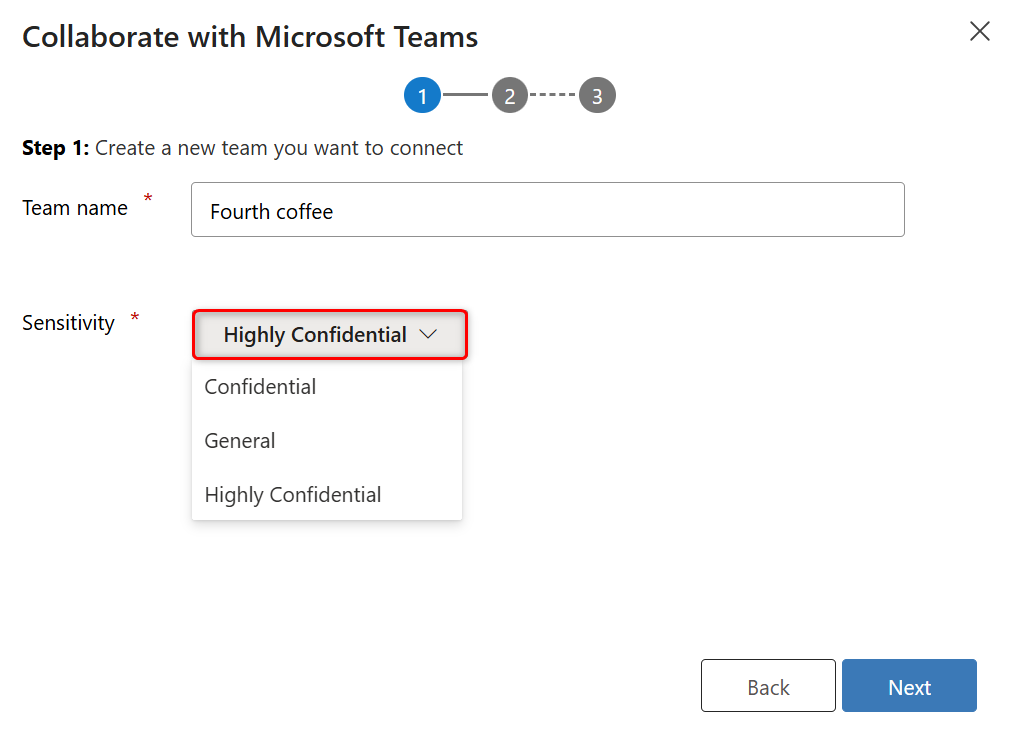Click the Sensitivity field label
Viewport: 1019px width, 748px height.
tap(68, 323)
